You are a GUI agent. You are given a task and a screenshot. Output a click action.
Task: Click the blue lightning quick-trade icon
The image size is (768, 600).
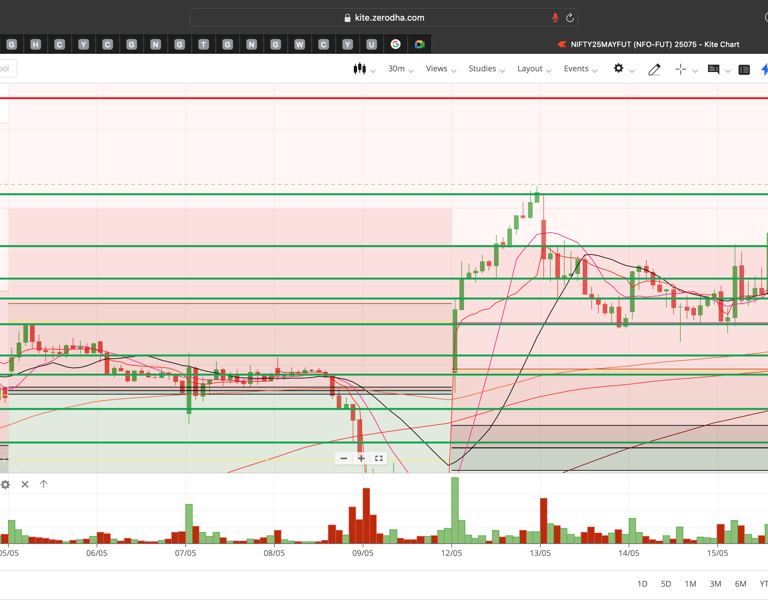pos(765,70)
